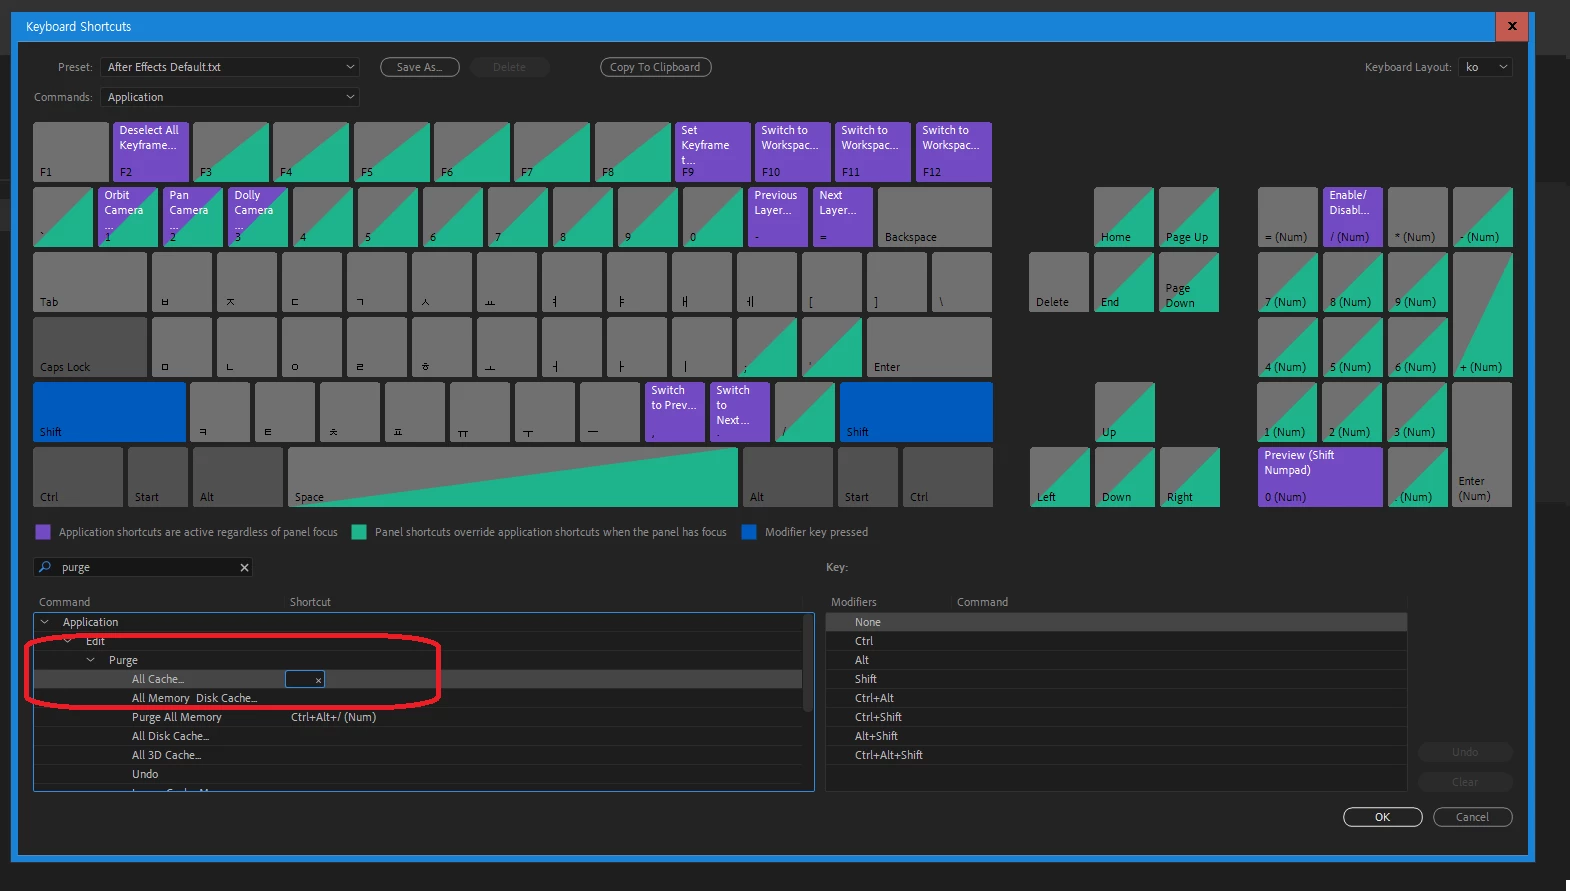
Task: Click the Right arrow key
Action: pos(1190,477)
